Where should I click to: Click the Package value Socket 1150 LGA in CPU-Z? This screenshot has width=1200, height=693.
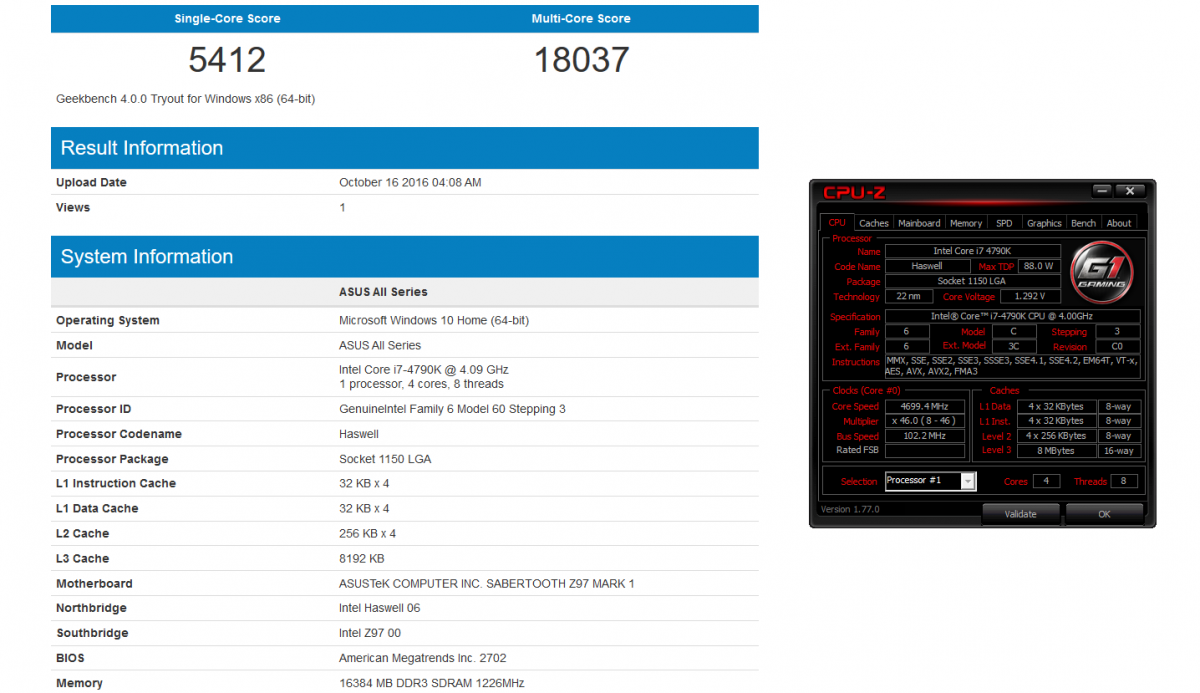coord(973,281)
